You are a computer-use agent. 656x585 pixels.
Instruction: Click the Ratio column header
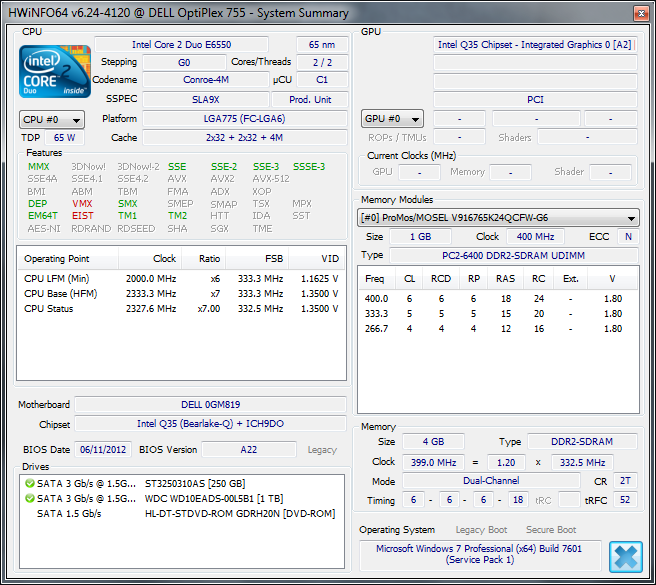point(204,259)
